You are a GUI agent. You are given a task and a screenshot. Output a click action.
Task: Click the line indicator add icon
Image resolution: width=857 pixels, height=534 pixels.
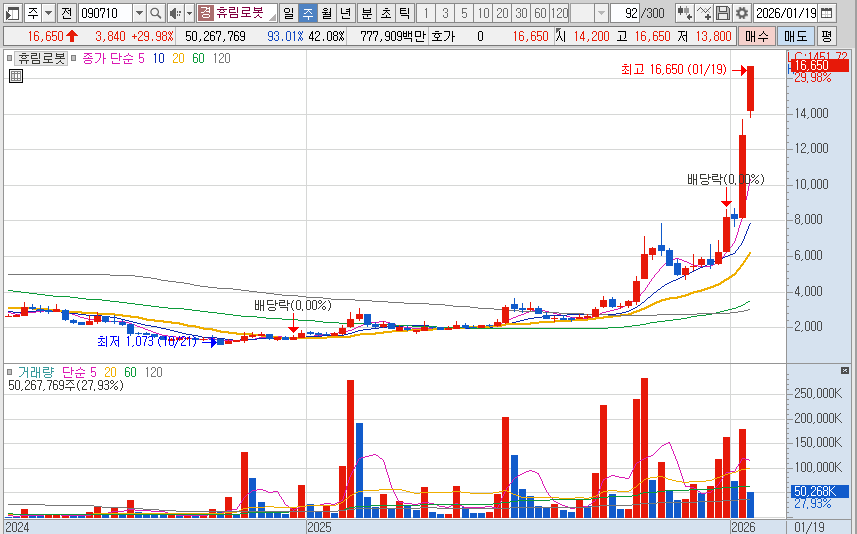pyautogui.click(x=704, y=13)
